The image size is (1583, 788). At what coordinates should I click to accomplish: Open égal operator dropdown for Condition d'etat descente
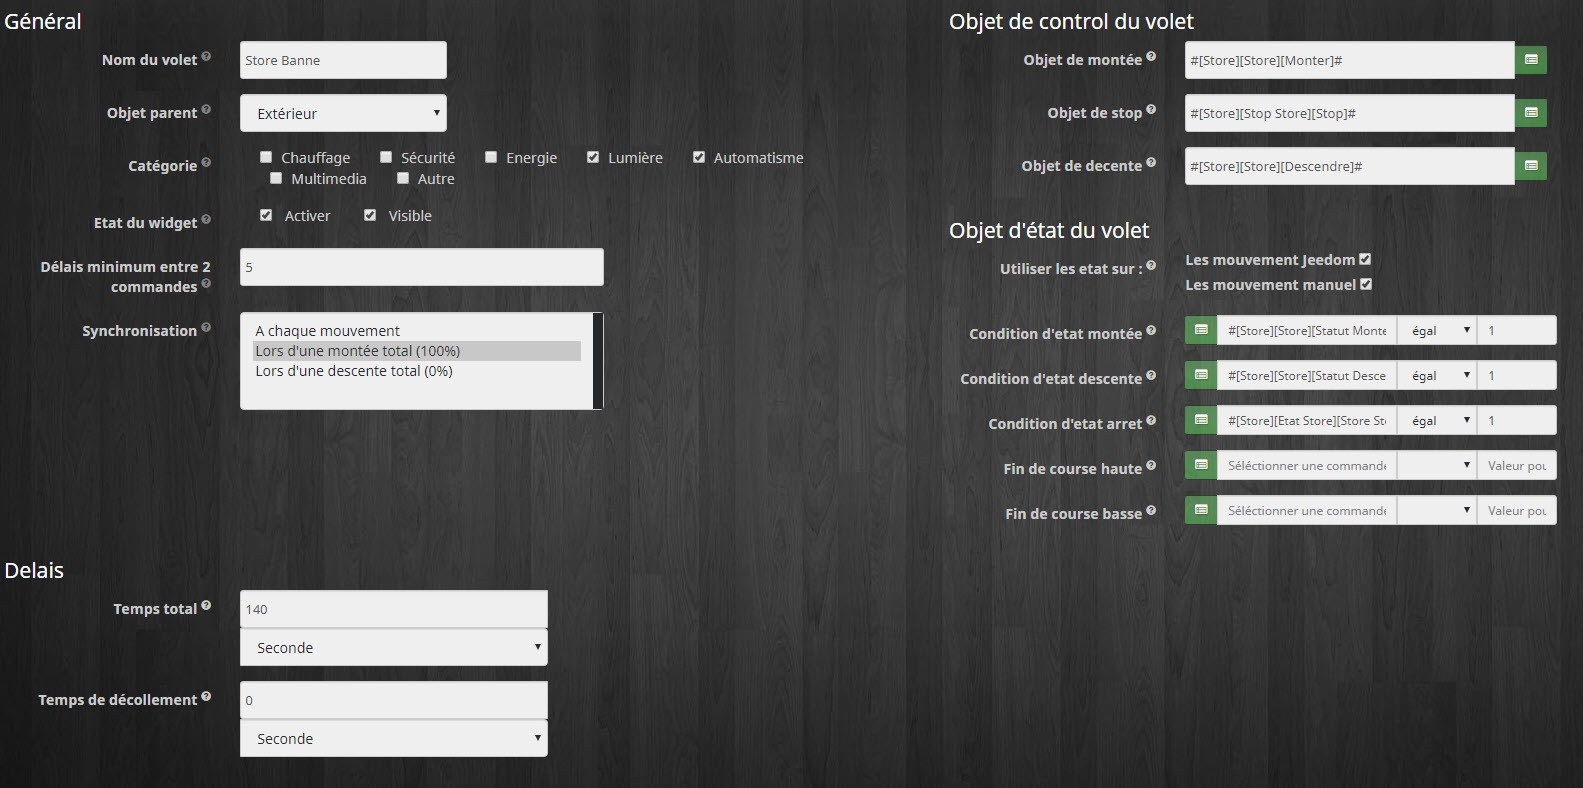pyautogui.click(x=1437, y=375)
